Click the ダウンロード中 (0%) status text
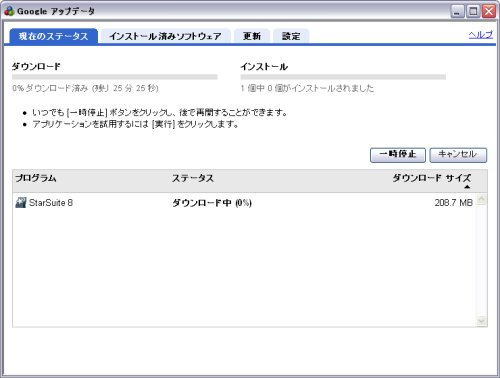 [212, 203]
